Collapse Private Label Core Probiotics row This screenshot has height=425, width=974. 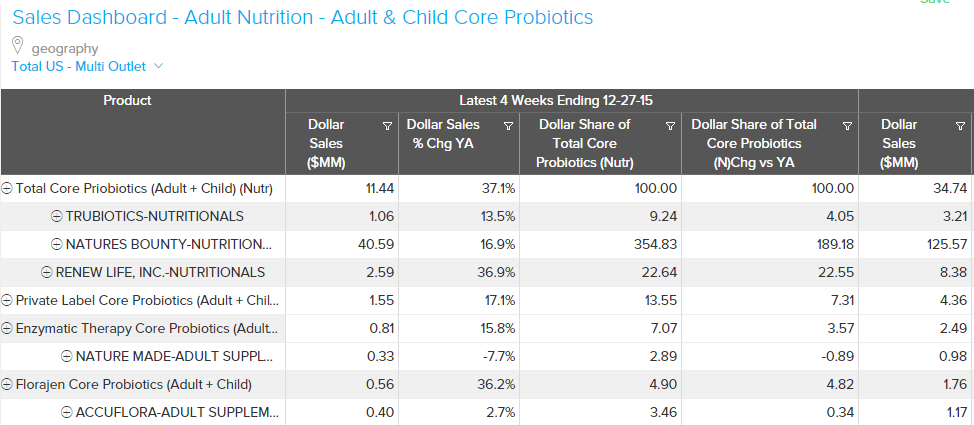pos(8,300)
